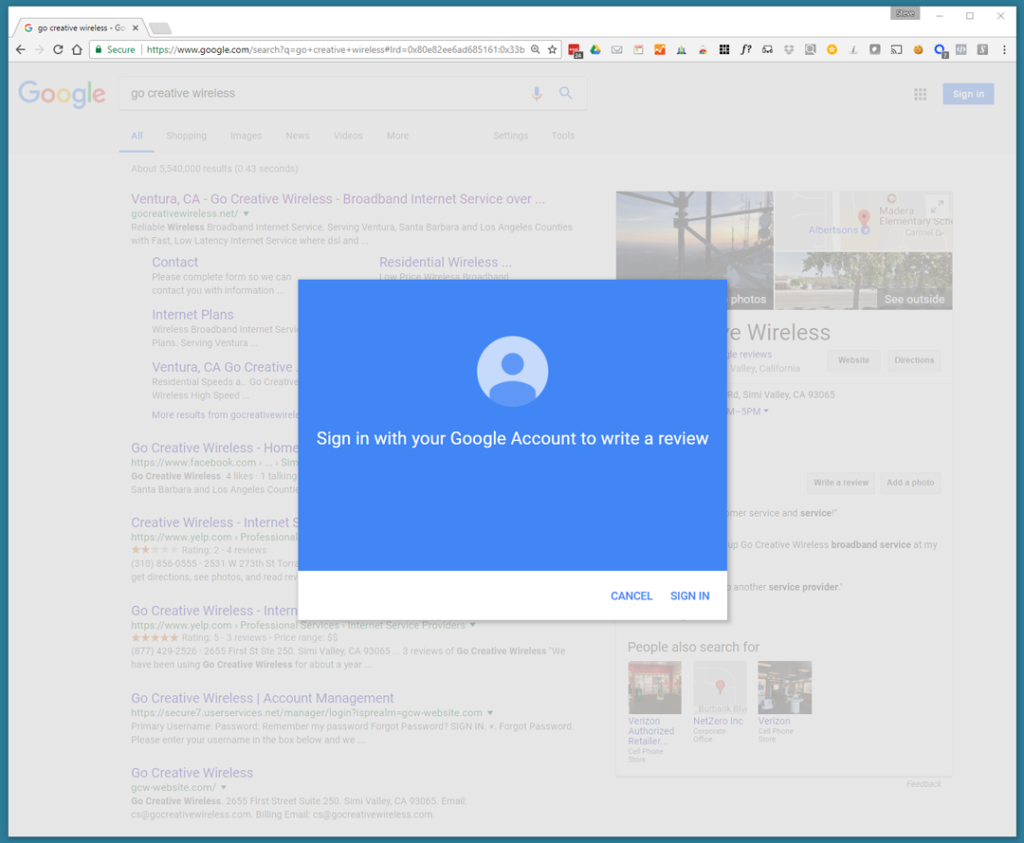Expand the business hours dropdown
Viewport: 1024px width, 843px height.
765,411
